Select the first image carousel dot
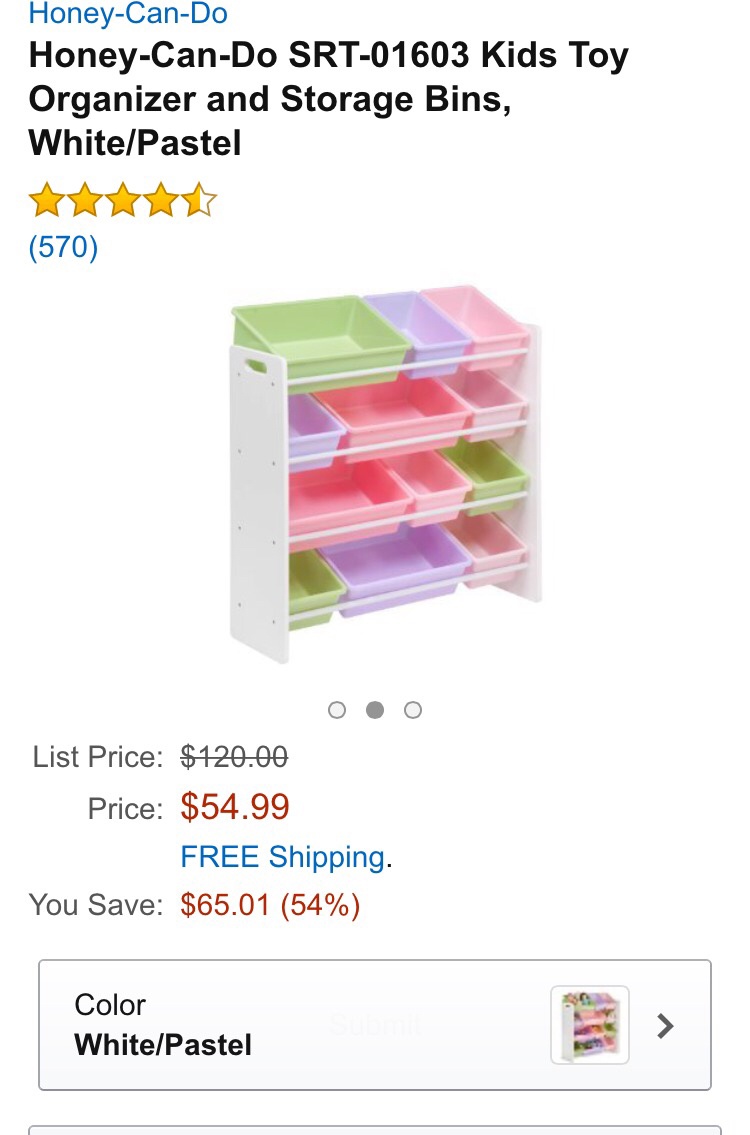The width and height of the screenshot is (750, 1135). tap(337, 710)
